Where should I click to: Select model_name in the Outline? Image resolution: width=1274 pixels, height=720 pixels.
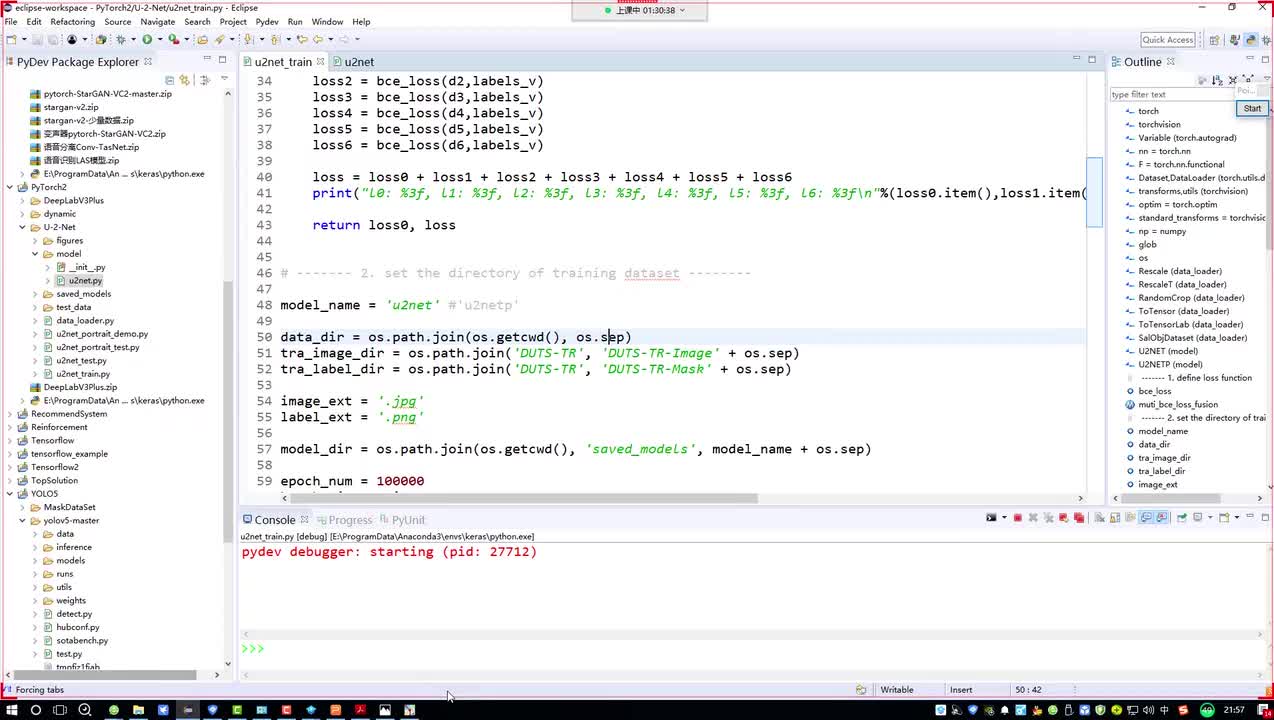(1163, 431)
